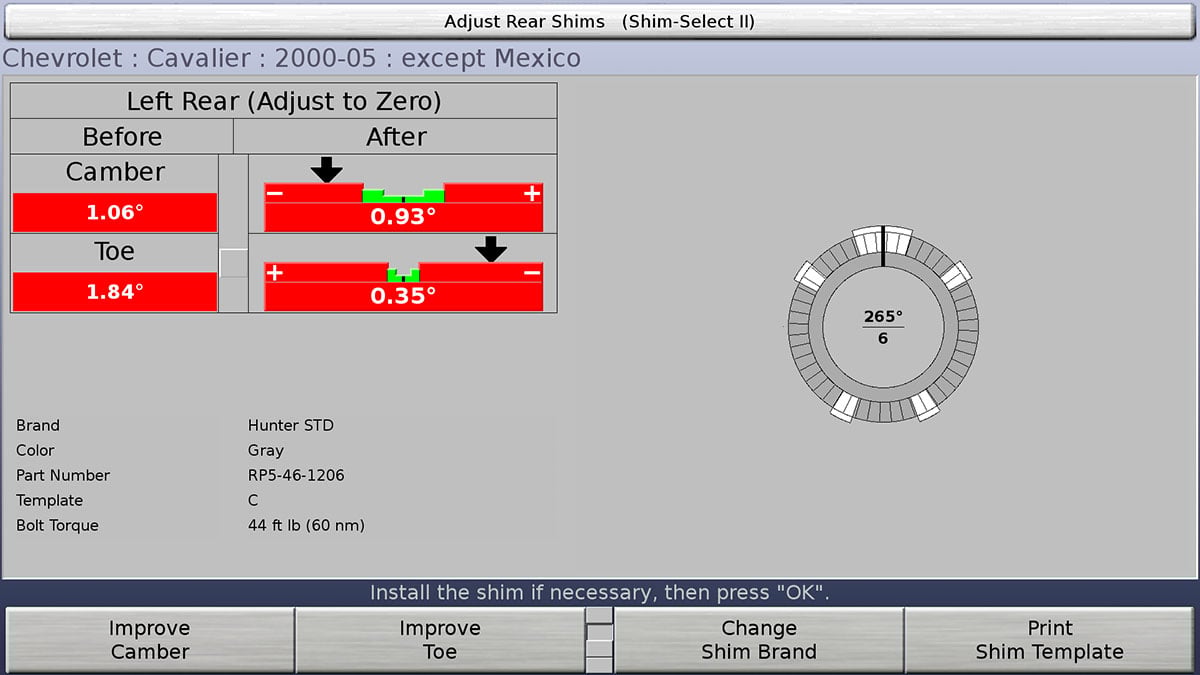
Task: Click the install shim instruction message
Action: [599, 593]
